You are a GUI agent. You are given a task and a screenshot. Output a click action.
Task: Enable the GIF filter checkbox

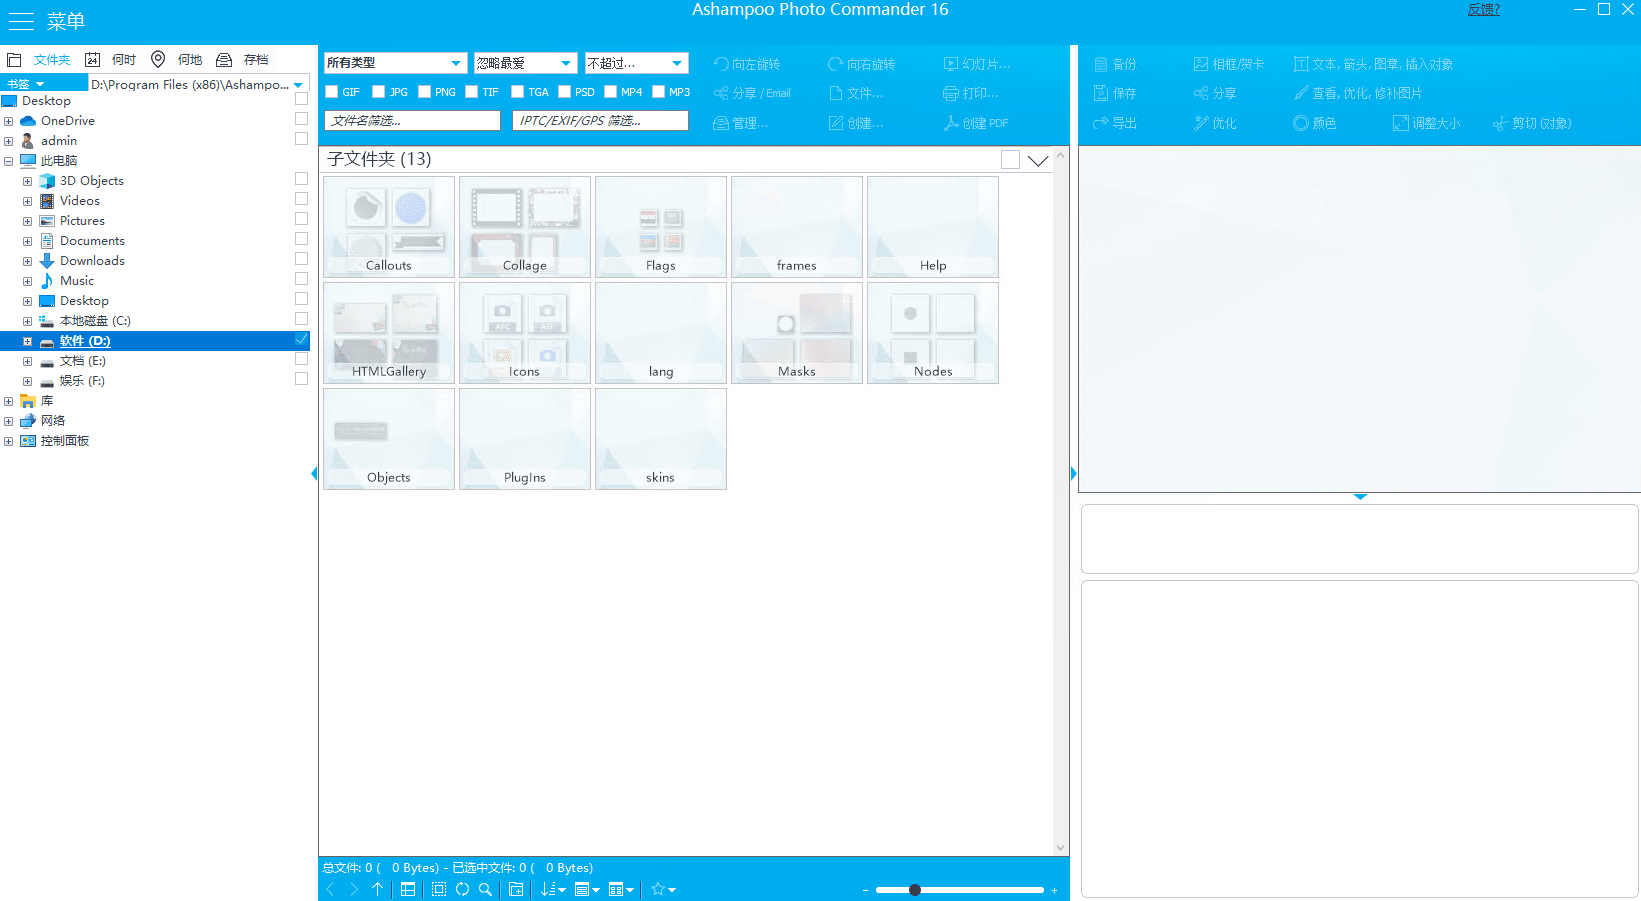[332, 92]
